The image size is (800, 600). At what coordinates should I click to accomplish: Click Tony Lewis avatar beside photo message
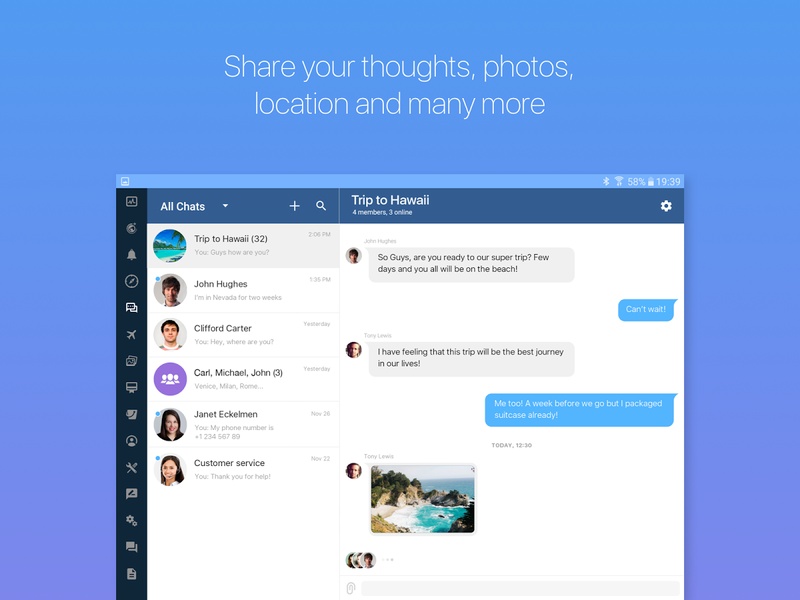pos(354,470)
